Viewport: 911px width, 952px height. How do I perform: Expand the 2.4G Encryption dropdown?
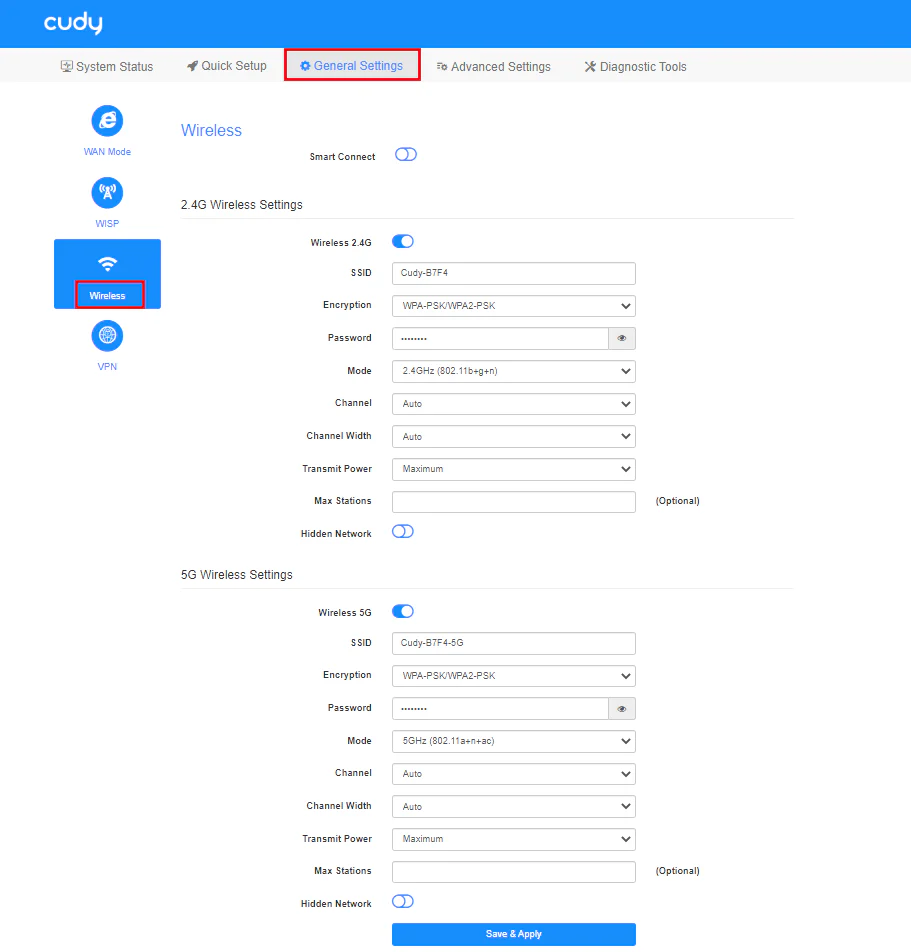point(513,306)
